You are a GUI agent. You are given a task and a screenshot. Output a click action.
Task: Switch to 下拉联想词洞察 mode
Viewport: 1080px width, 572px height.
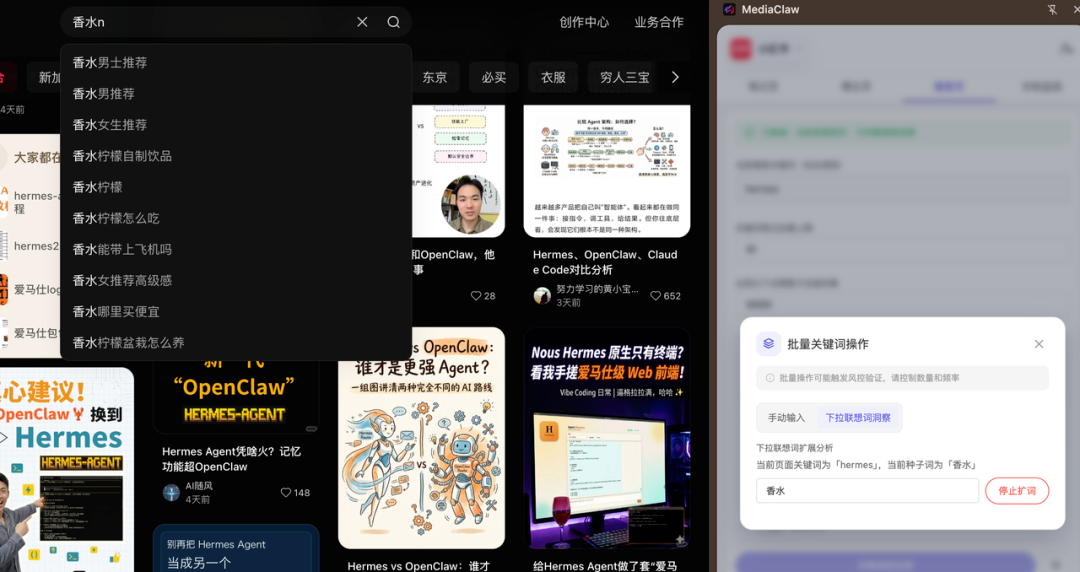pos(858,418)
